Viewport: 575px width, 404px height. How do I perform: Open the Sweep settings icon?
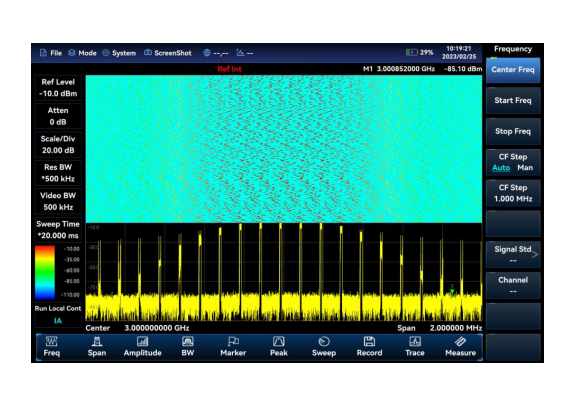(324, 342)
